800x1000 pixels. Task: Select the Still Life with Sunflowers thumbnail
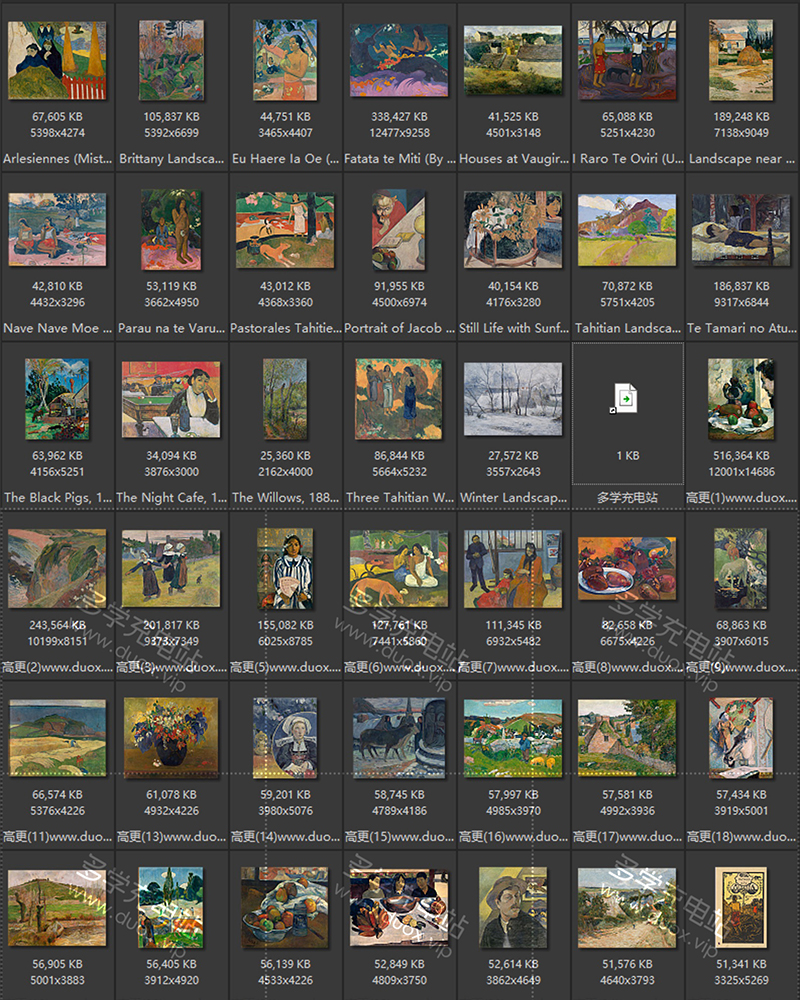click(x=513, y=228)
